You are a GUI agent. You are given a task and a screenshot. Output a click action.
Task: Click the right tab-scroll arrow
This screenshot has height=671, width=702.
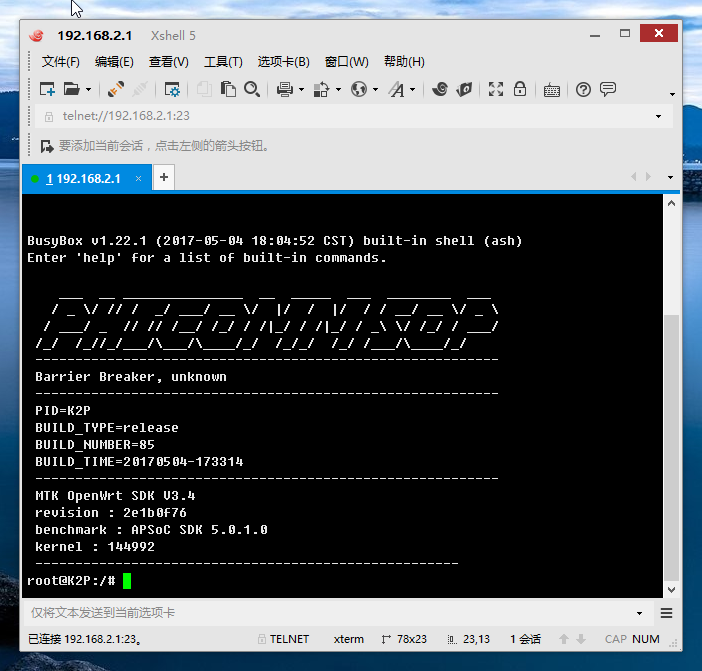coord(648,177)
